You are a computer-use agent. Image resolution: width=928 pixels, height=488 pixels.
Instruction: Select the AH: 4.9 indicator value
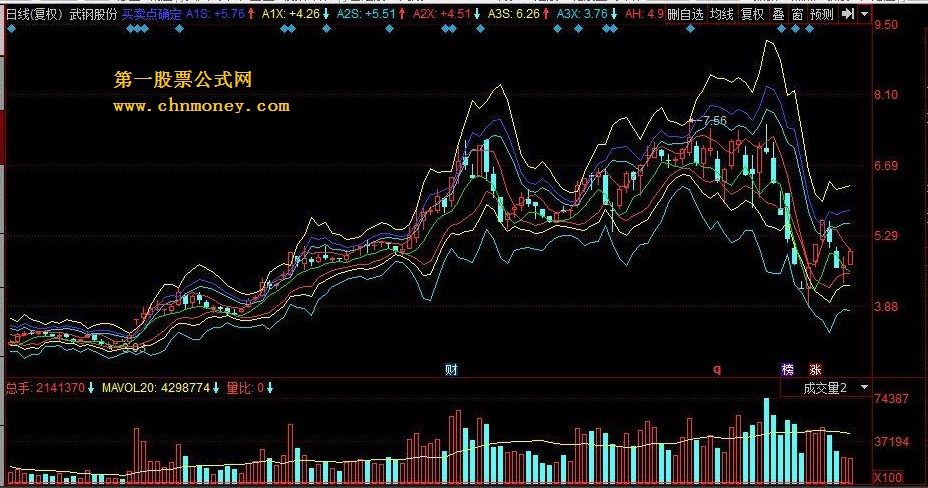click(644, 14)
